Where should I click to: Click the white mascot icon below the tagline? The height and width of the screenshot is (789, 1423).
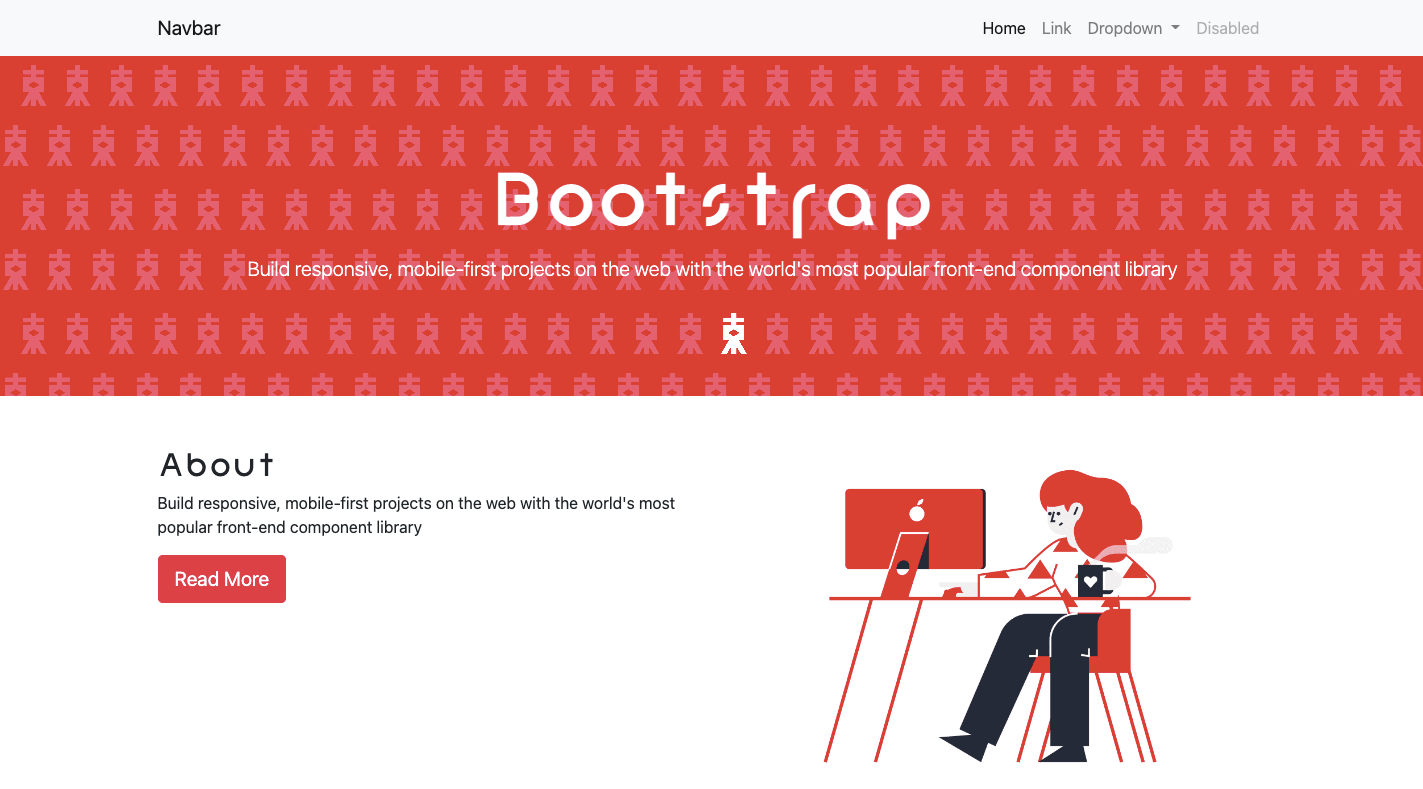pyautogui.click(x=734, y=334)
